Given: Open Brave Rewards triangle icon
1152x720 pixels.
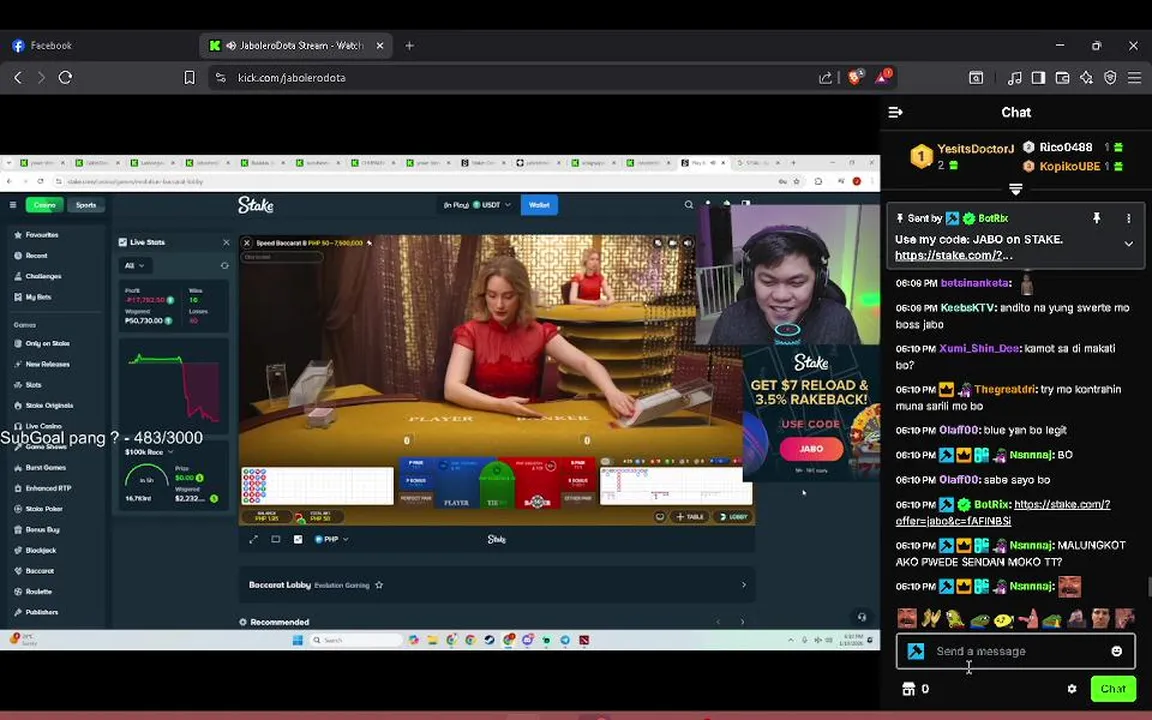Looking at the screenshot, I should pos(882,76).
